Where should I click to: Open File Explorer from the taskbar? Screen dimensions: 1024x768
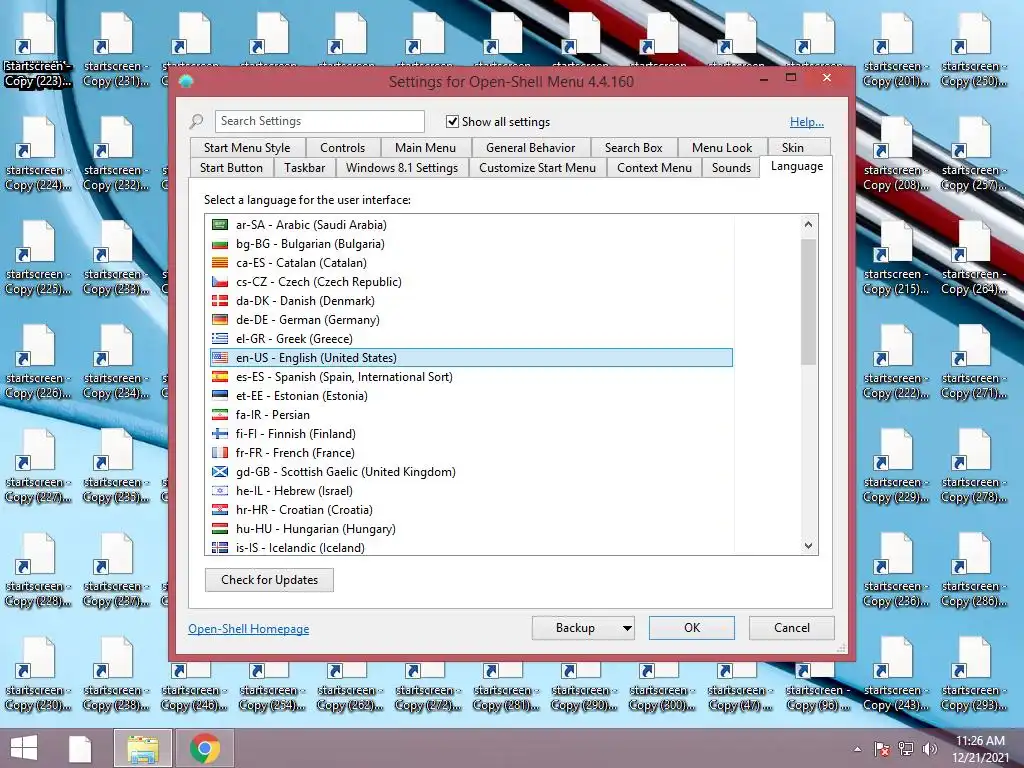pos(142,748)
